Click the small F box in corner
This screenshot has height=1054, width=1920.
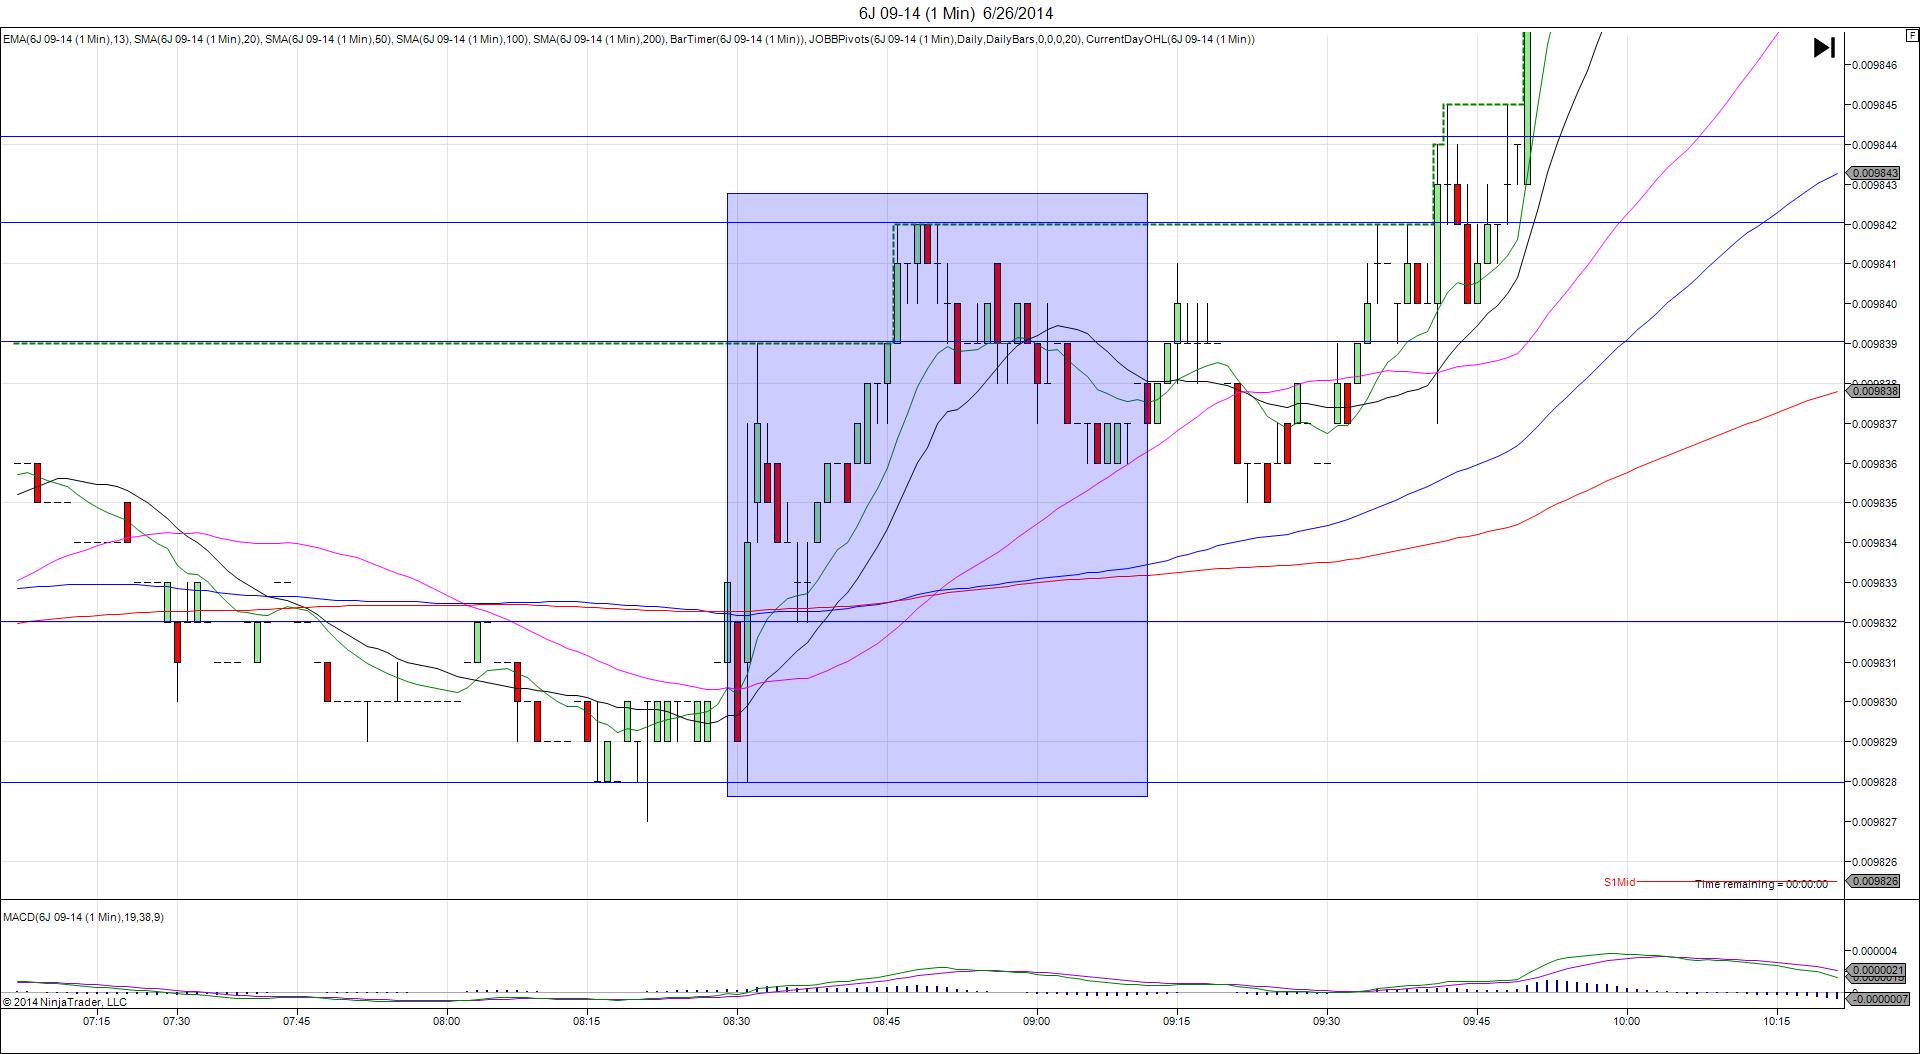(1912, 34)
